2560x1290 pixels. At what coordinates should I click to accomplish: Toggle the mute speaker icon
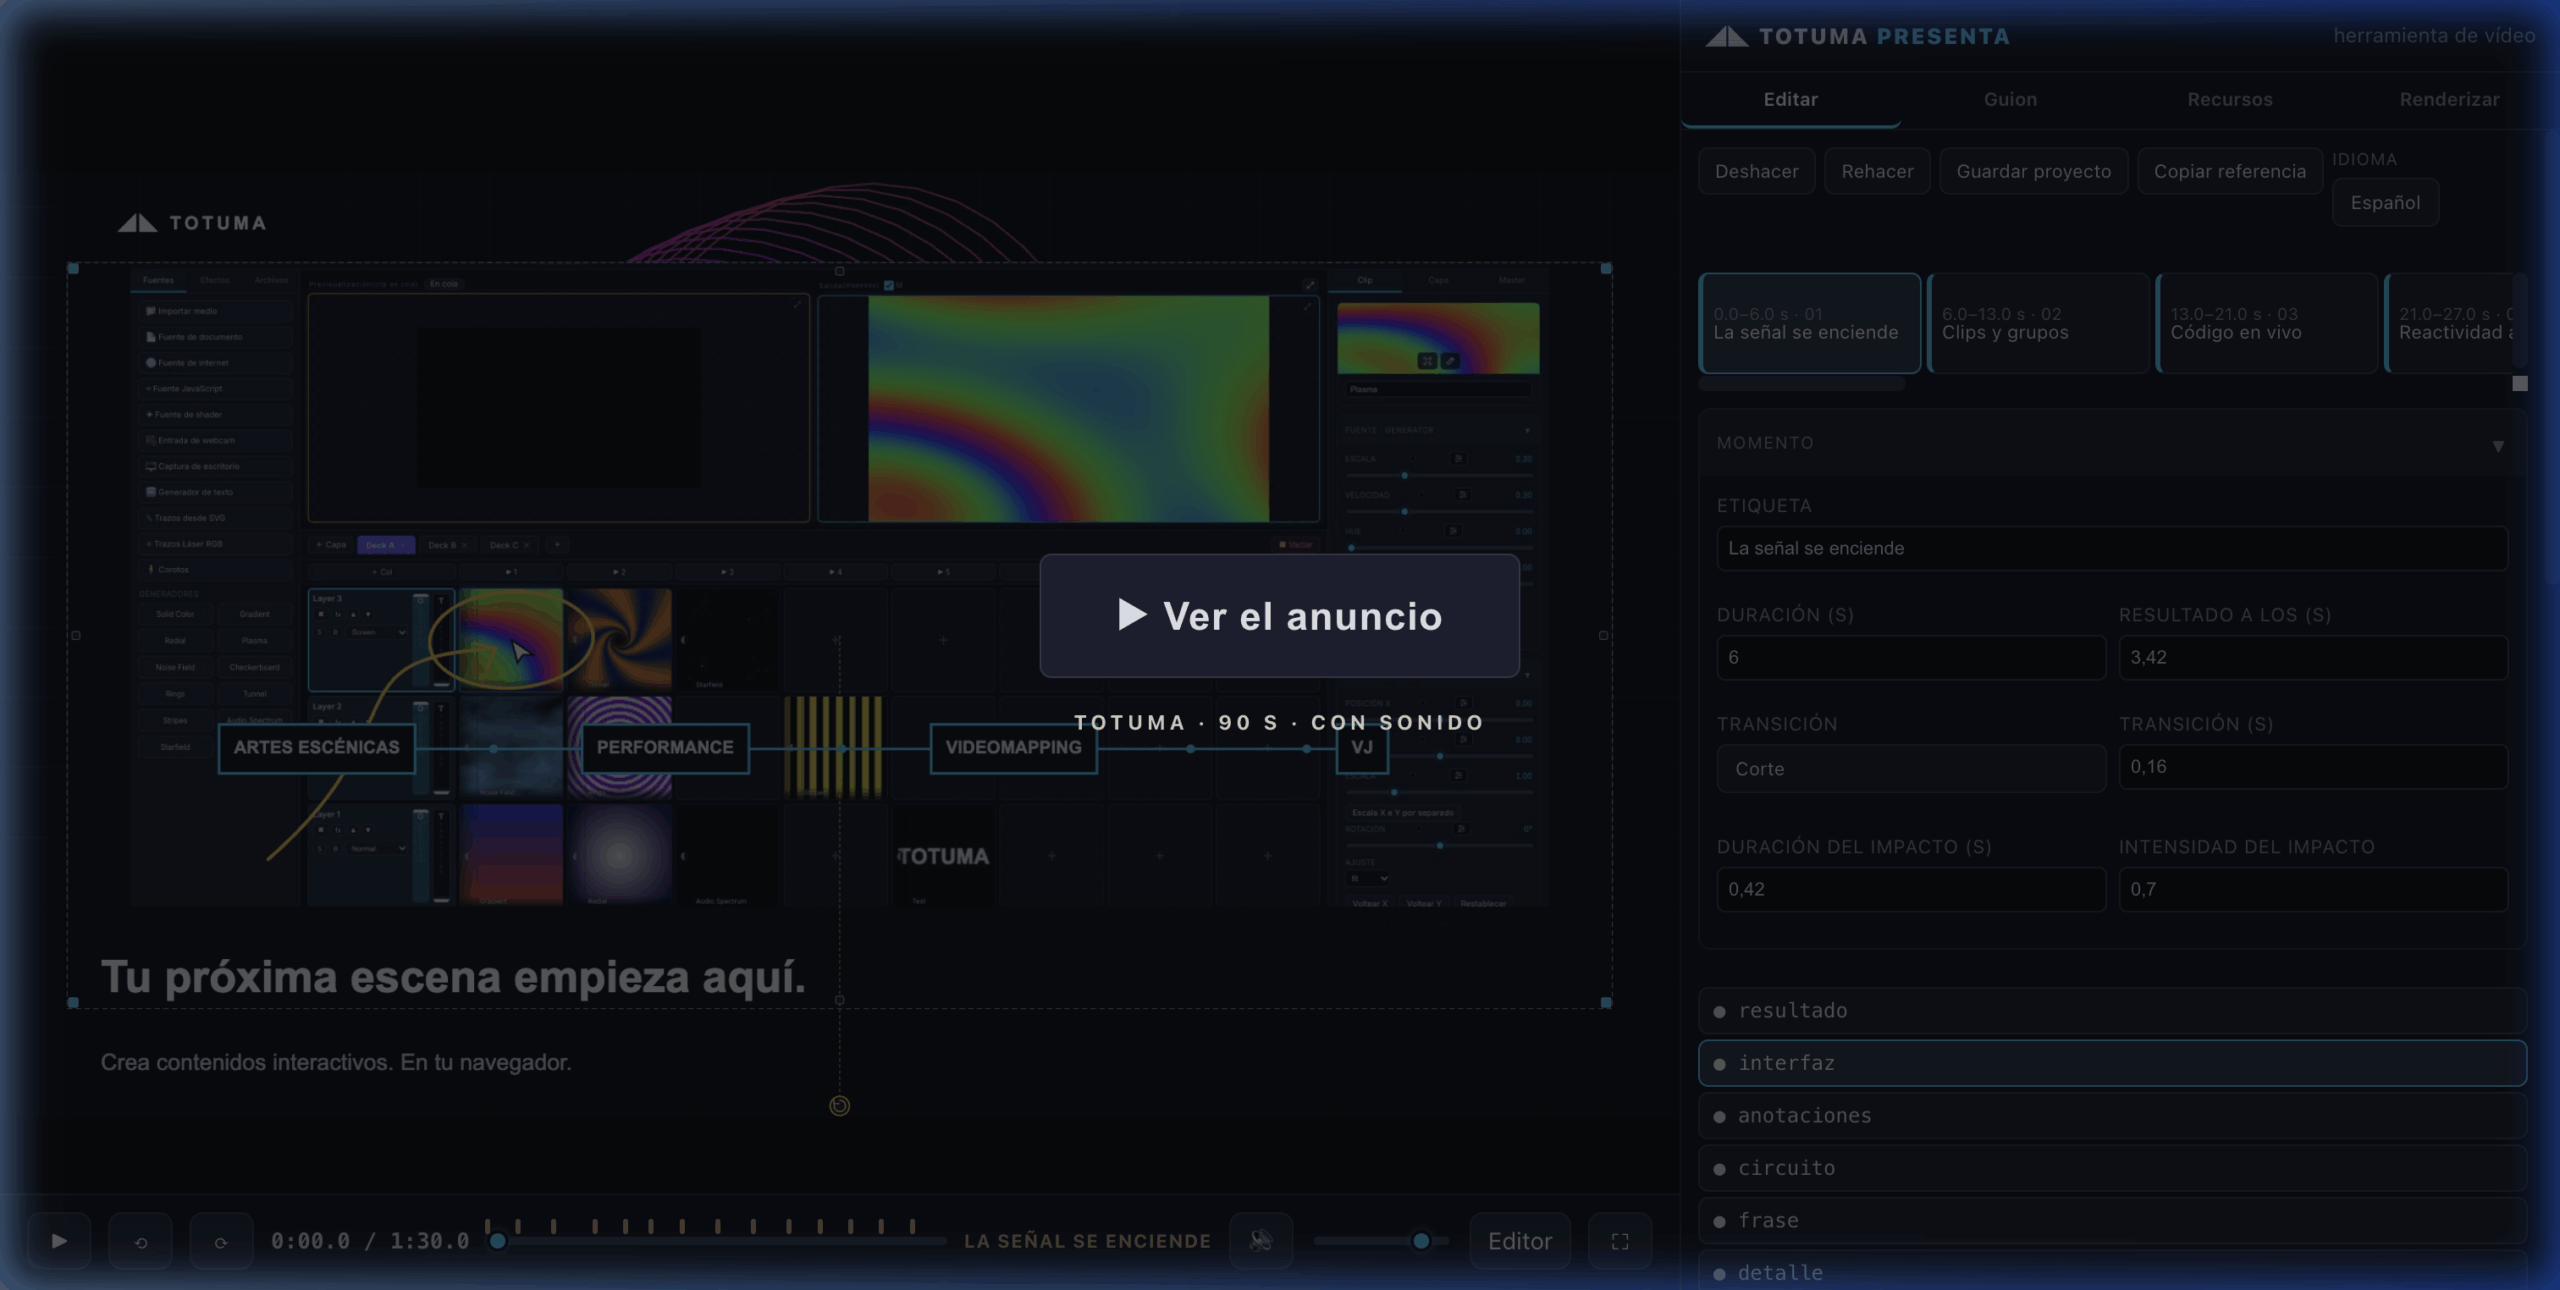1261,1241
